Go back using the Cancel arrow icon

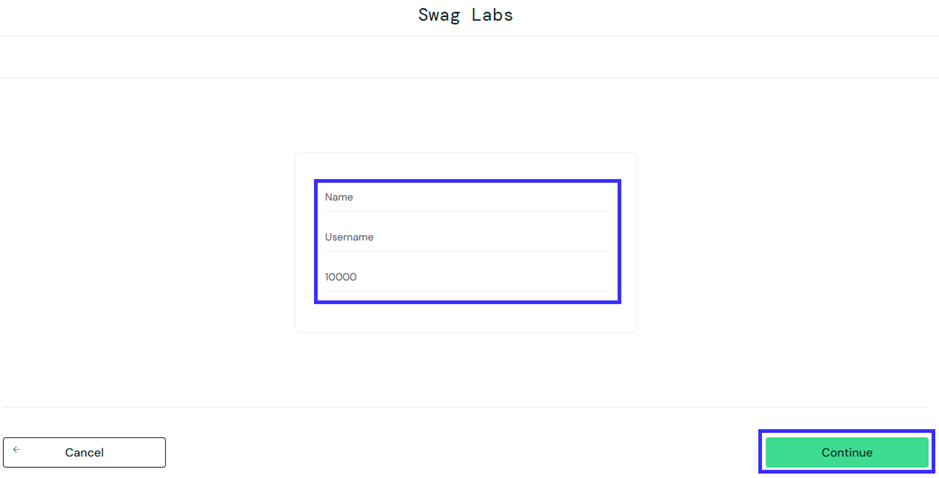[17, 450]
